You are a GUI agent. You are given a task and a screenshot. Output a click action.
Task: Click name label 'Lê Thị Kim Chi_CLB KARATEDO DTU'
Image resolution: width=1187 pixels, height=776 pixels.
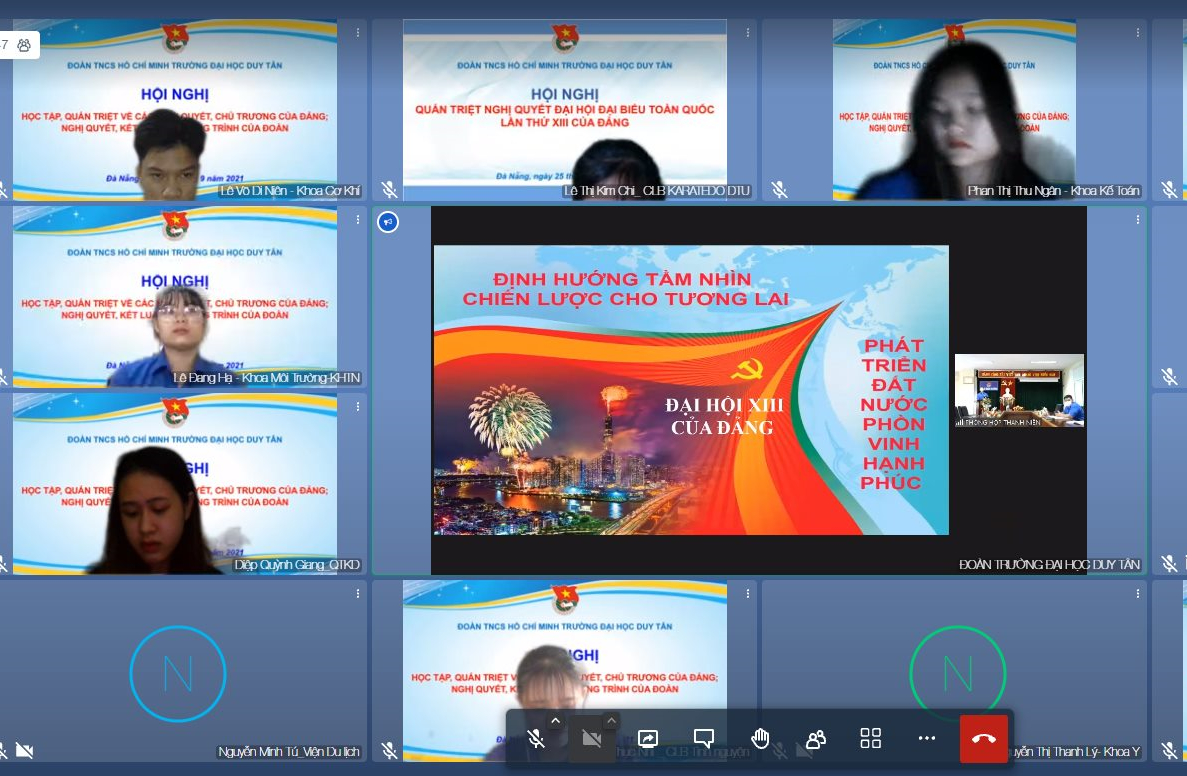tap(656, 191)
